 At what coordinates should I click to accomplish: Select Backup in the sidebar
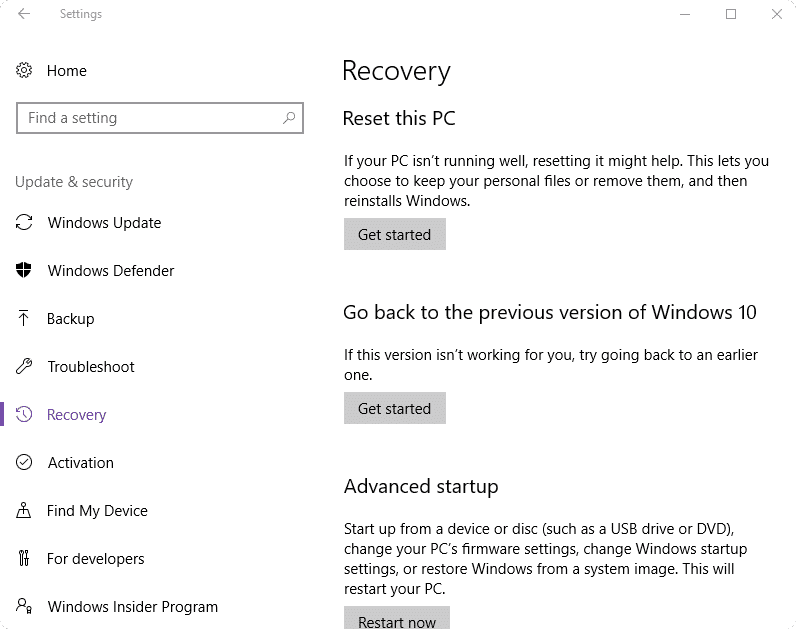(70, 318)
